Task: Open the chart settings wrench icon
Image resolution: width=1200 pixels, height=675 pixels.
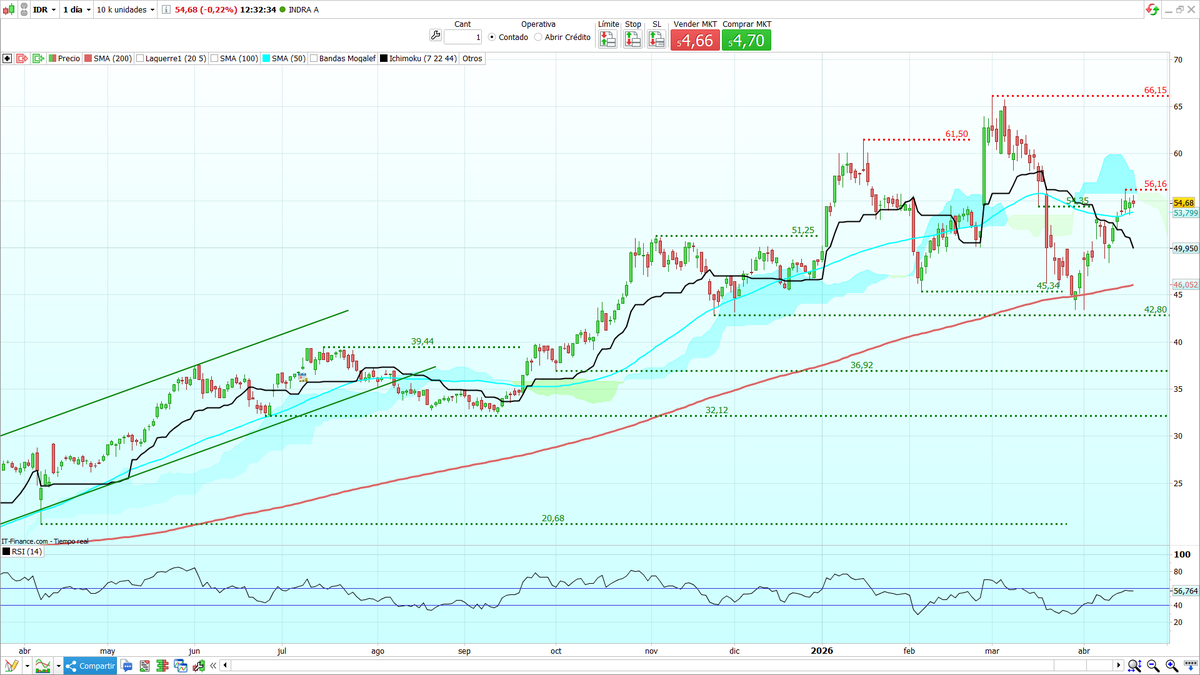Action: (198, 666)
